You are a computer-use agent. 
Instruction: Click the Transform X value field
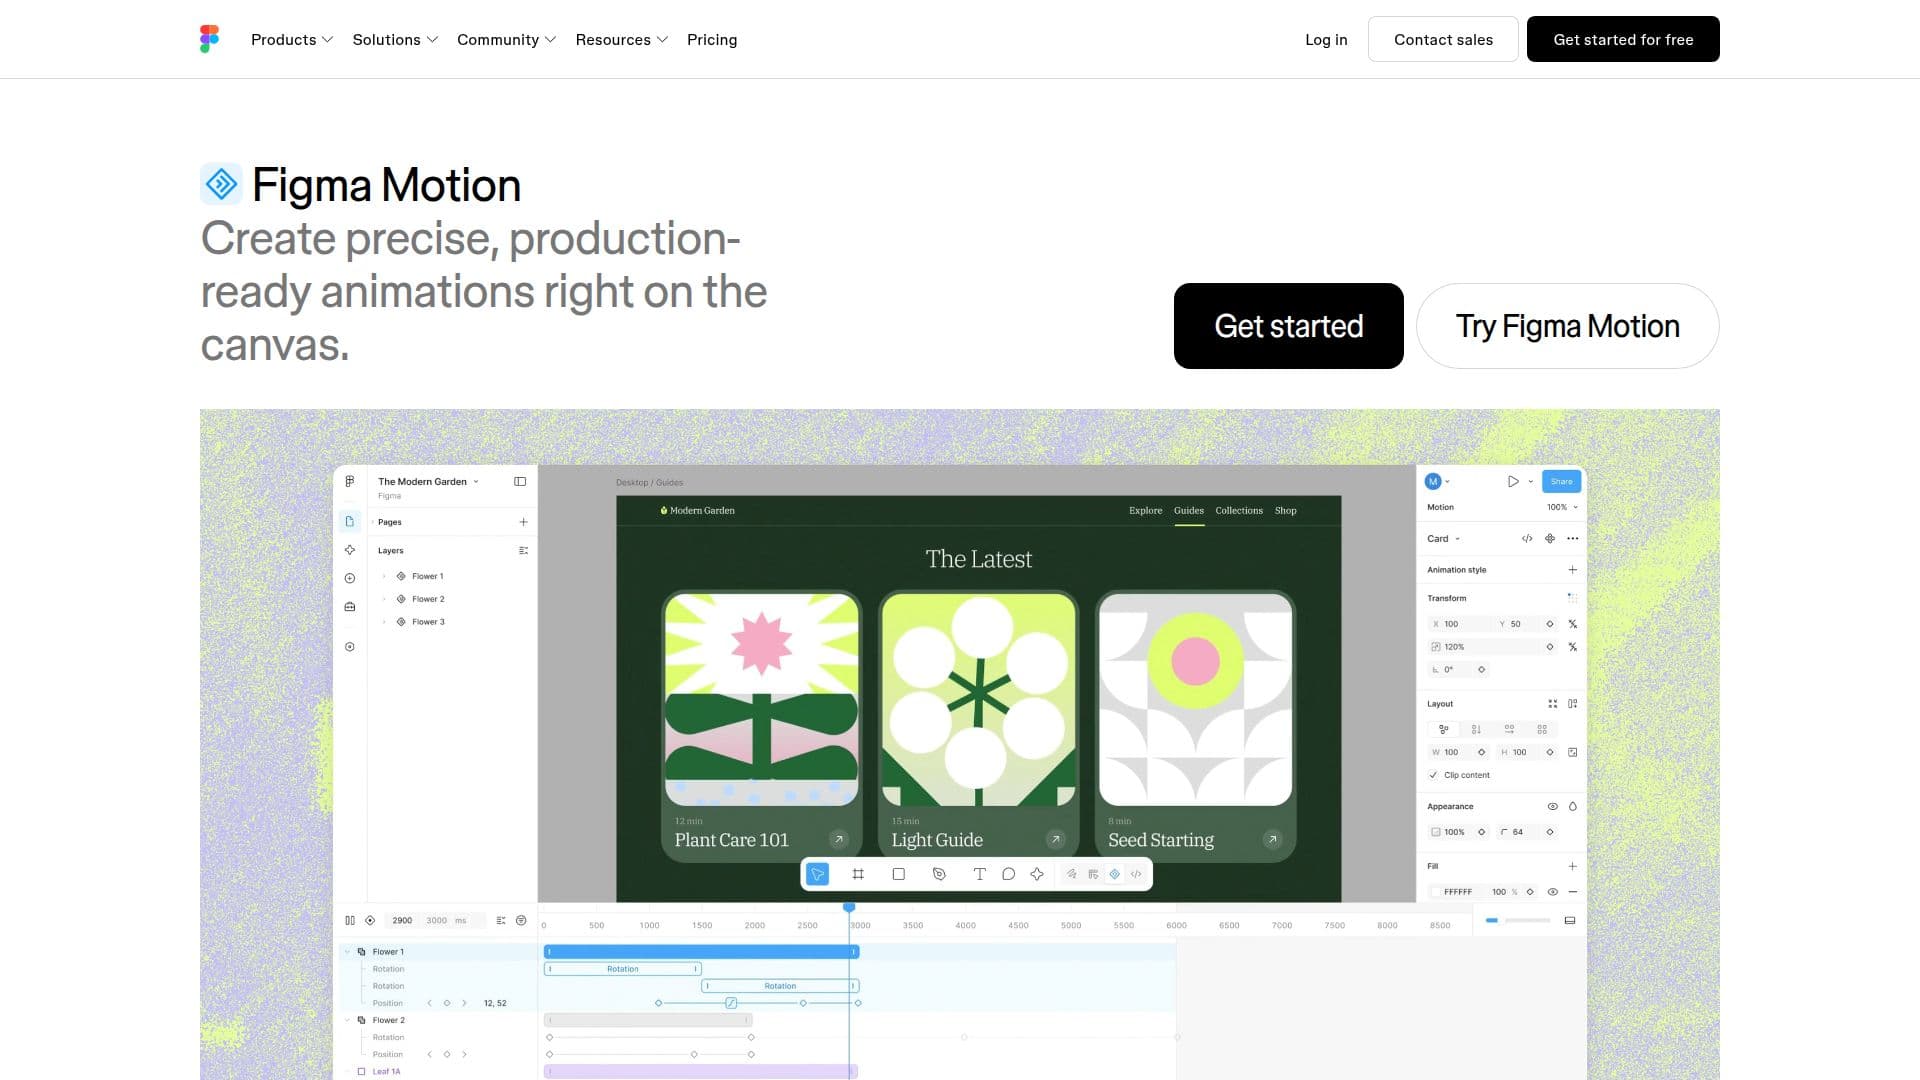pos(1459,624)
